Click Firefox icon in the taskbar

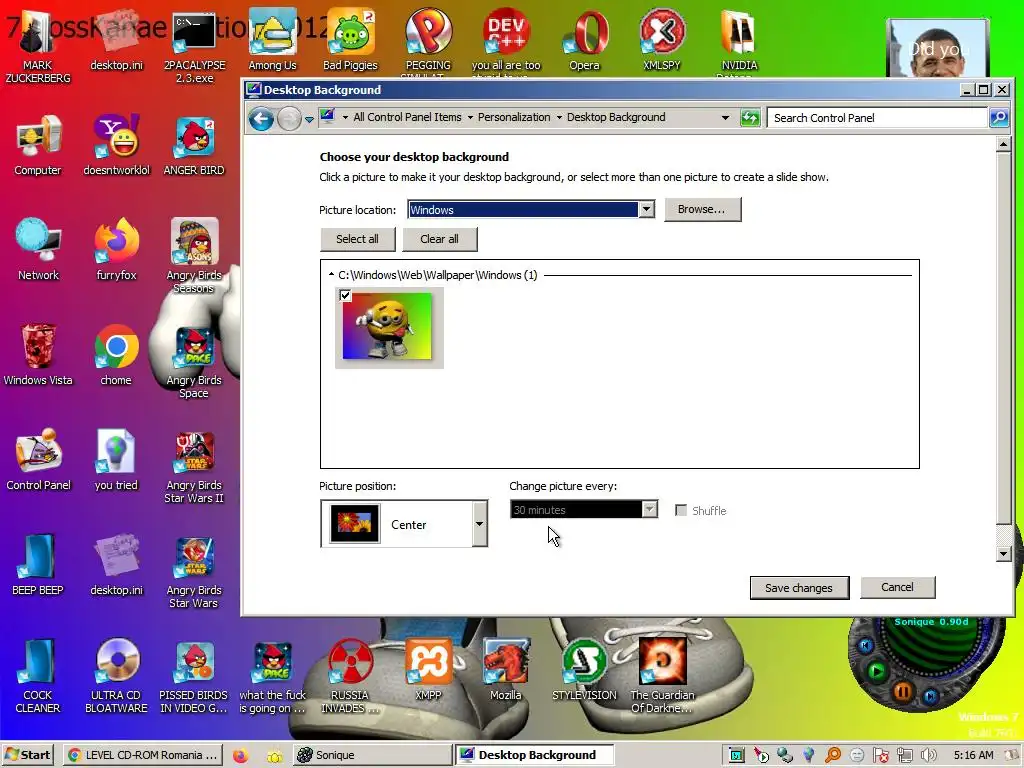pos(240,755)
